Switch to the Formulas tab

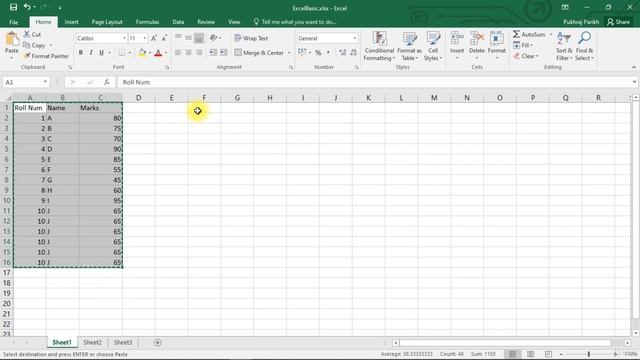point(147,22)
